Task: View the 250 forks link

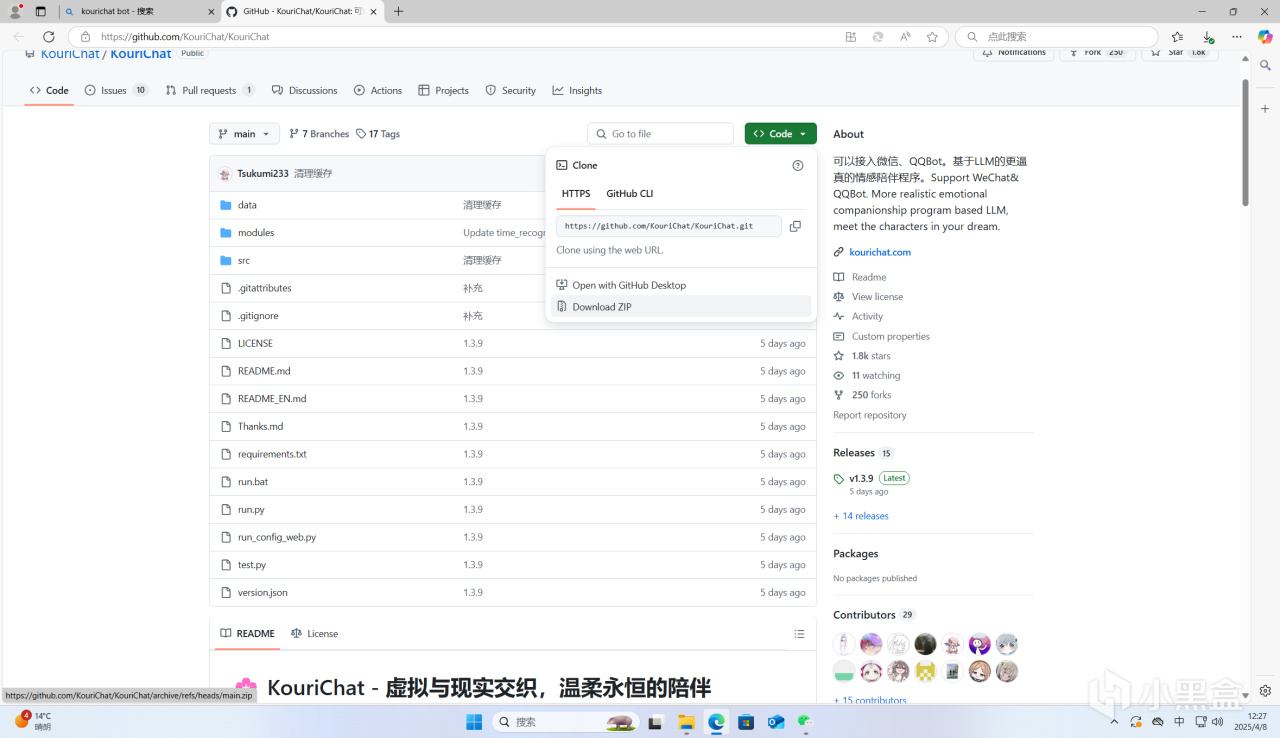Action: tap(872, 395)
